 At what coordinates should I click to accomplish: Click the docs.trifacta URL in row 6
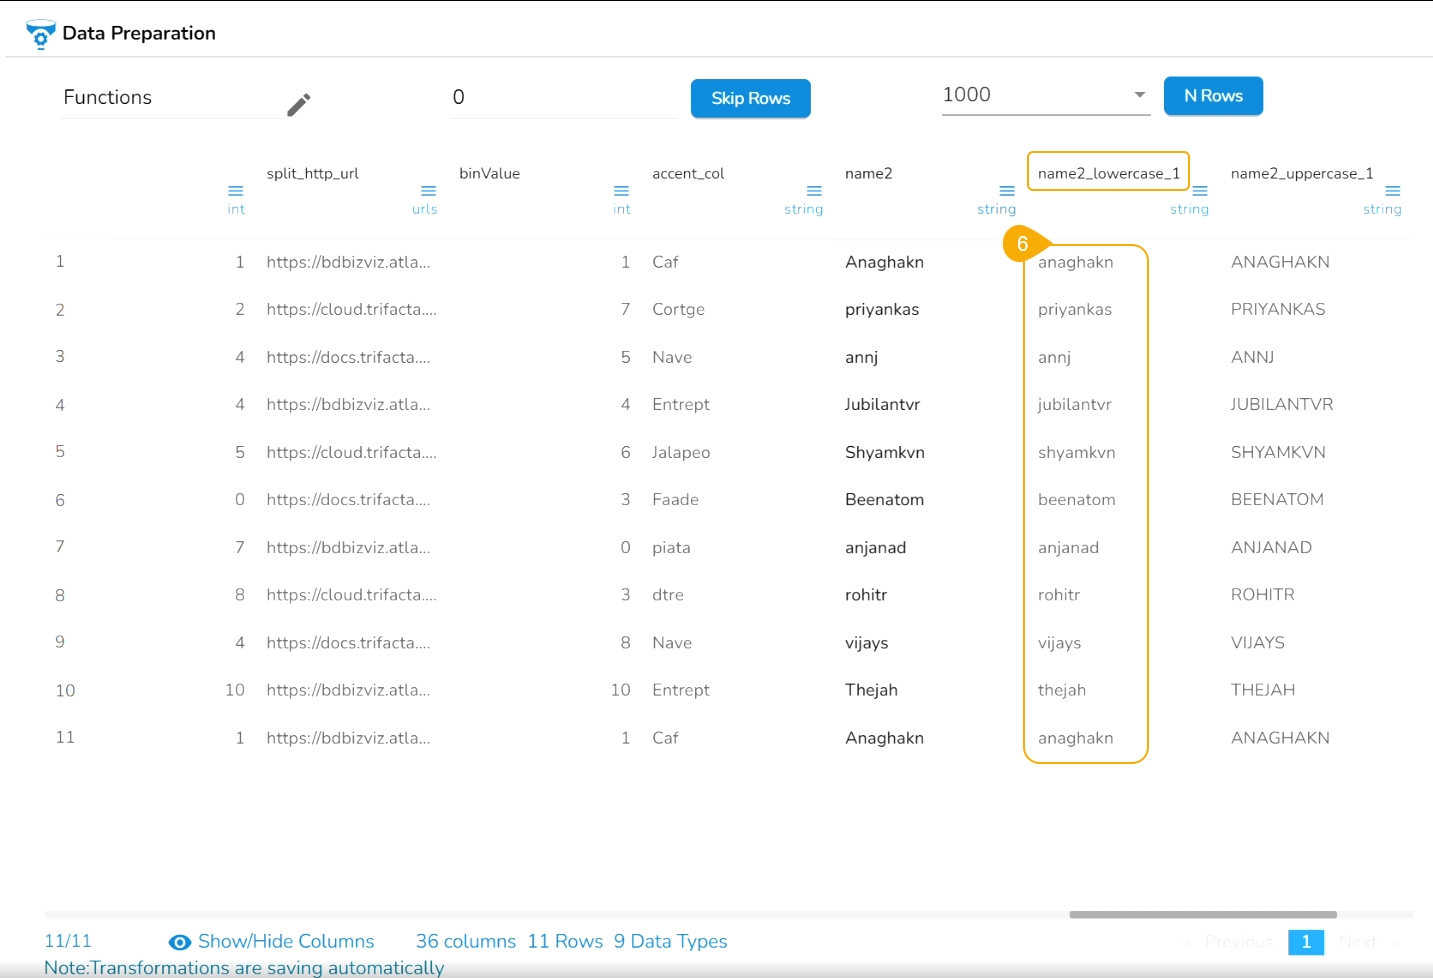pyautogui.click(x=348, y=499)
